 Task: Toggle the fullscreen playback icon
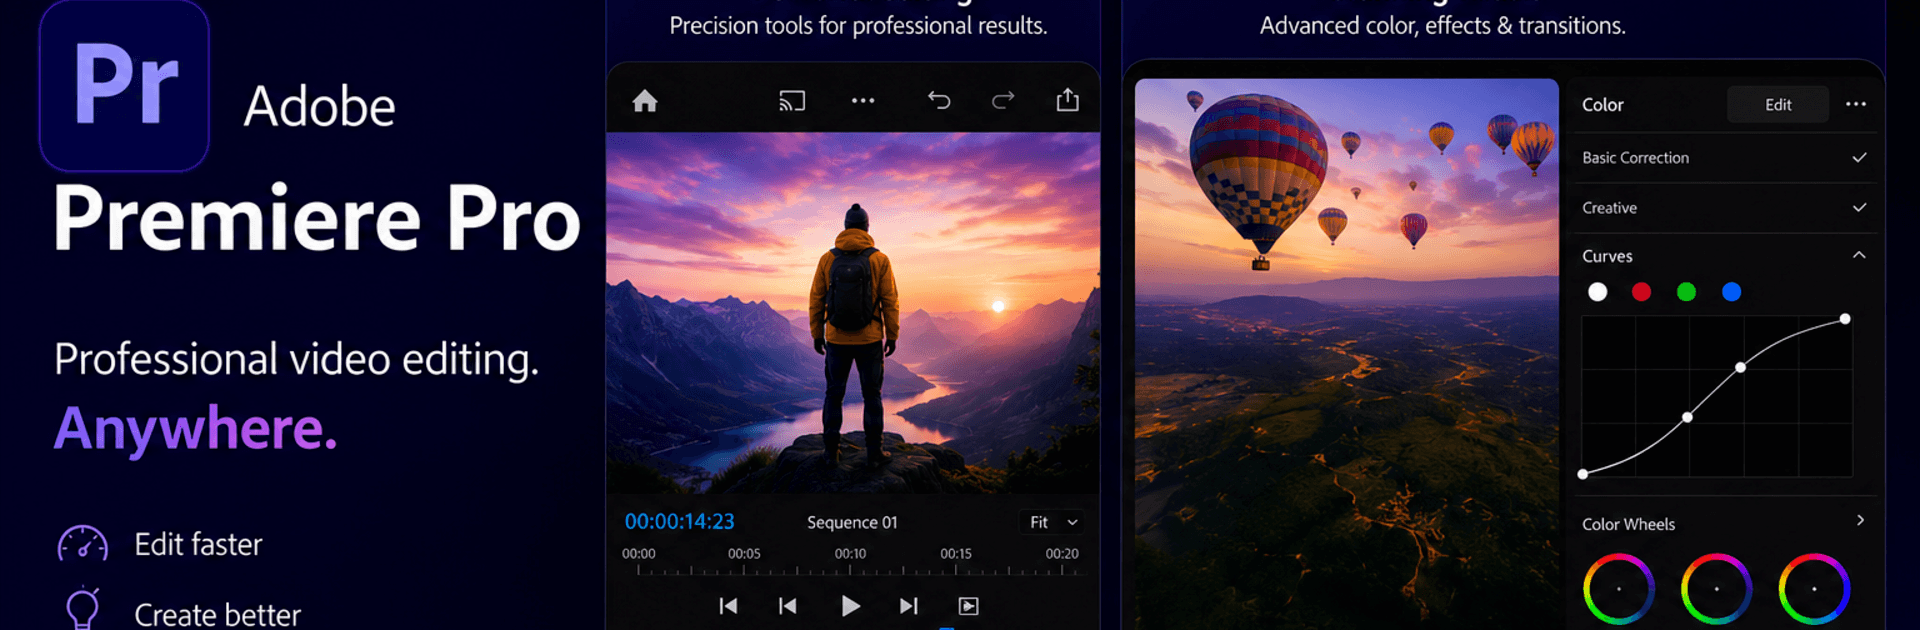pos(968,606)
